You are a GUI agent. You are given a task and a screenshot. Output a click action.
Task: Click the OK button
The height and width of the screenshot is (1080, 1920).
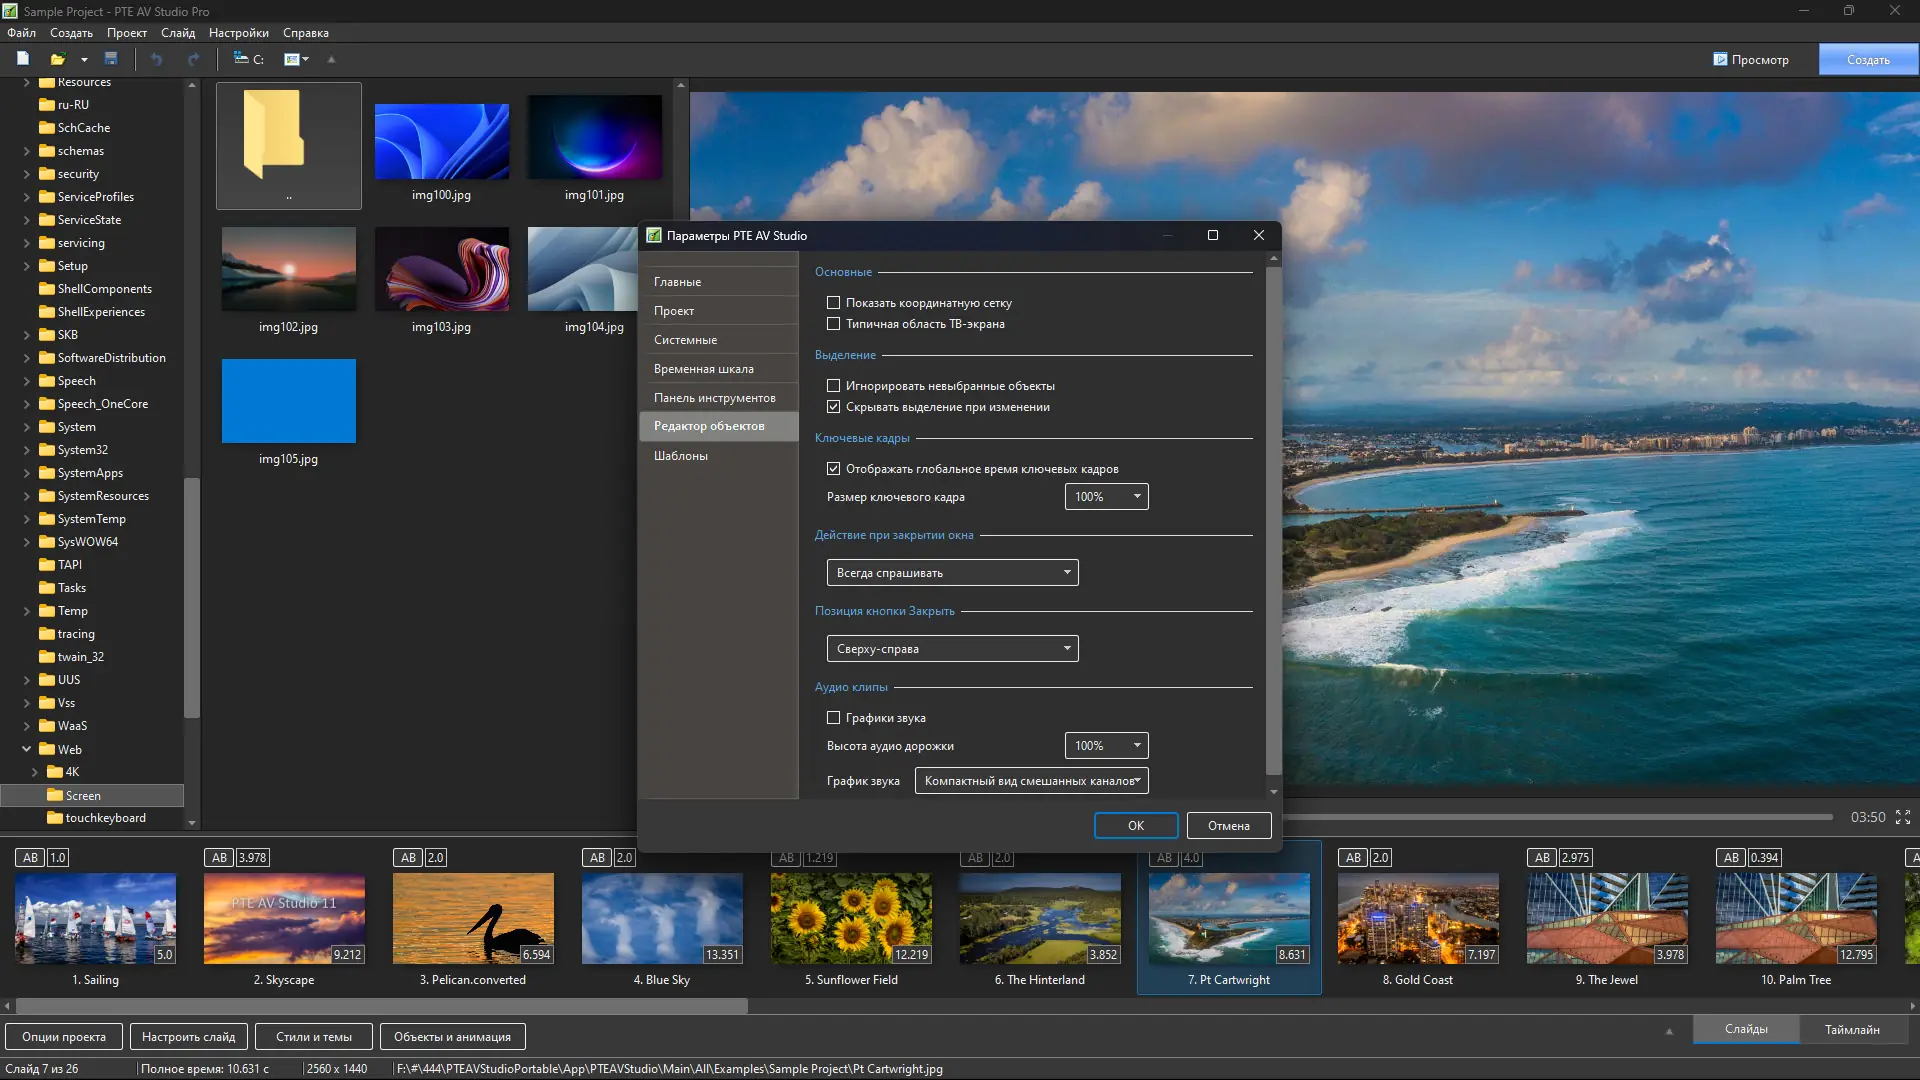tap(1135, 825)
